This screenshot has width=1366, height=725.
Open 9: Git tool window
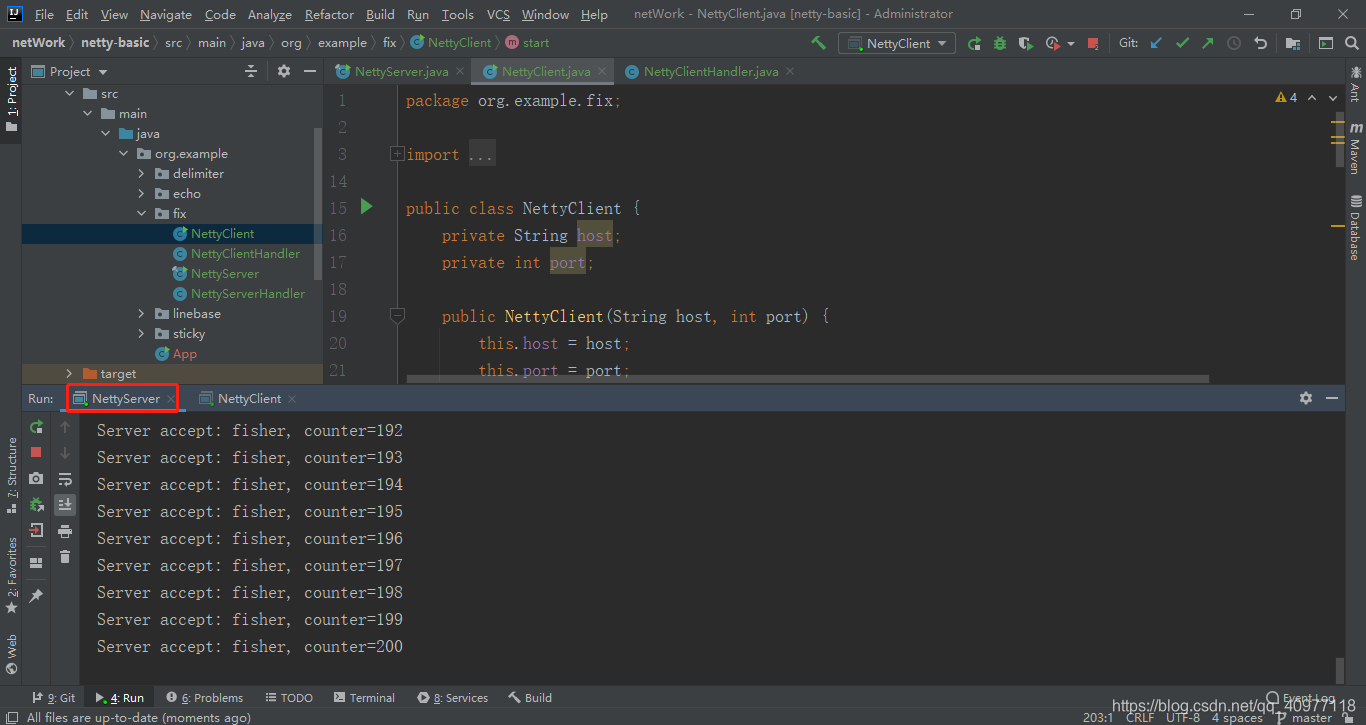54,698
